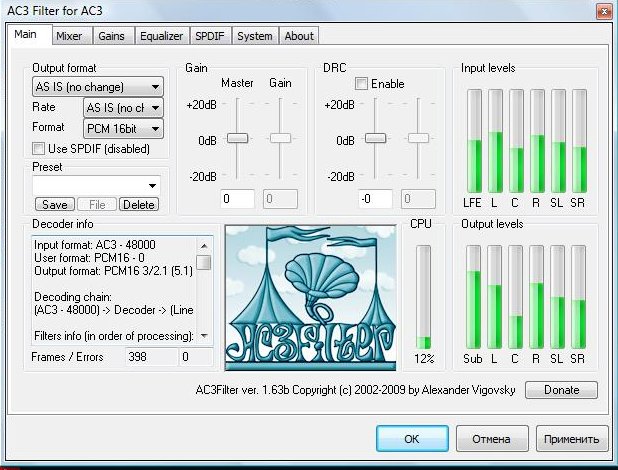618x470 pixels.
Task: Click the Master gain slider thumb
Action: coord(237,138)
